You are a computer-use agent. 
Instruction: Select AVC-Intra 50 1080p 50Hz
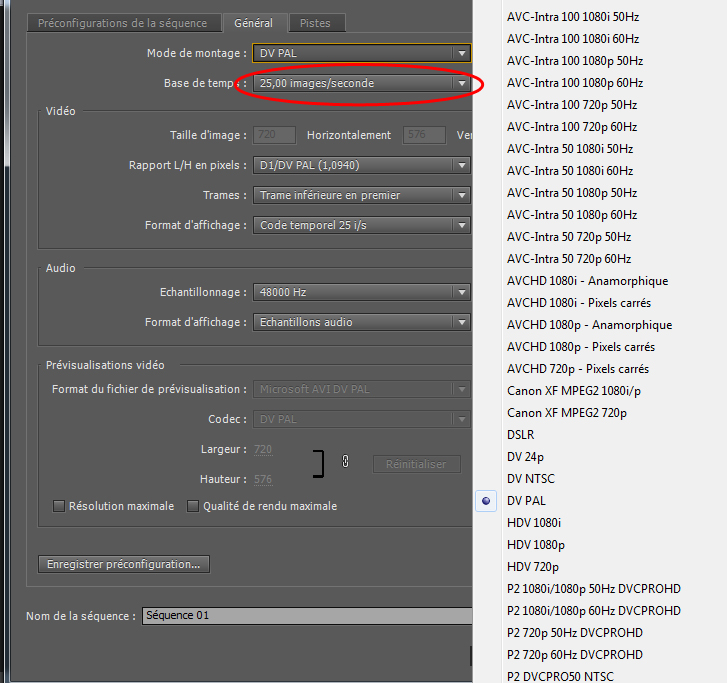(x=572, y=193)
